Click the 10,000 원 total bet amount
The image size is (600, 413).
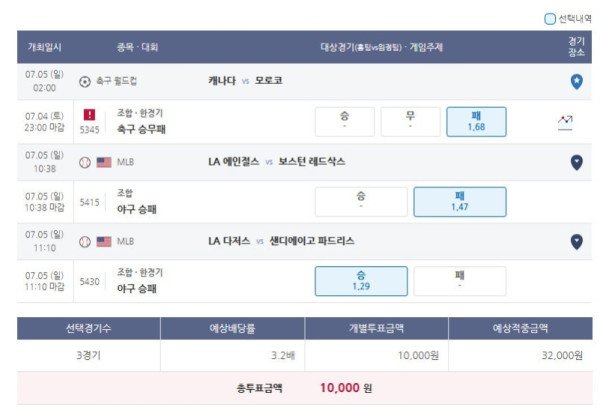point(346,388)
